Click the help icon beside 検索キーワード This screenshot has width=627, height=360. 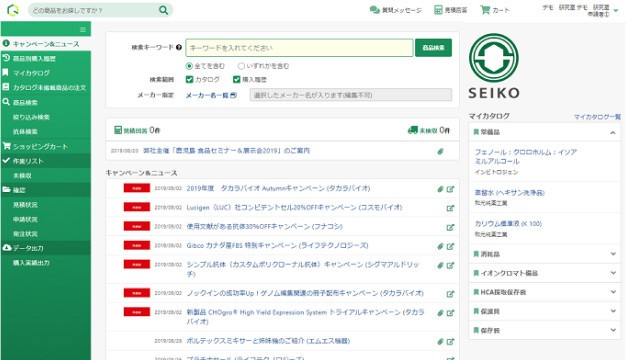click(x=179, y=47)
